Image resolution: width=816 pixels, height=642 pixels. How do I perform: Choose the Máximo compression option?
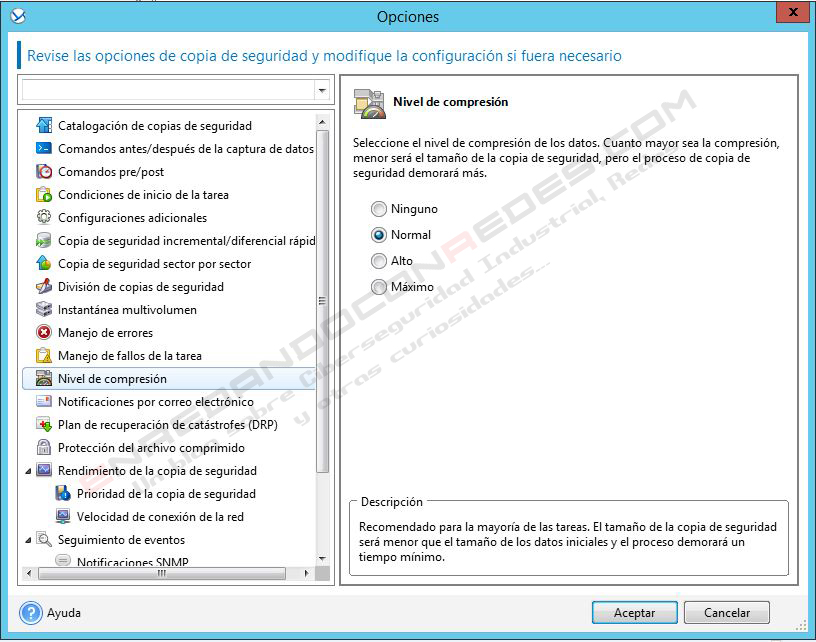coord(379,287)
